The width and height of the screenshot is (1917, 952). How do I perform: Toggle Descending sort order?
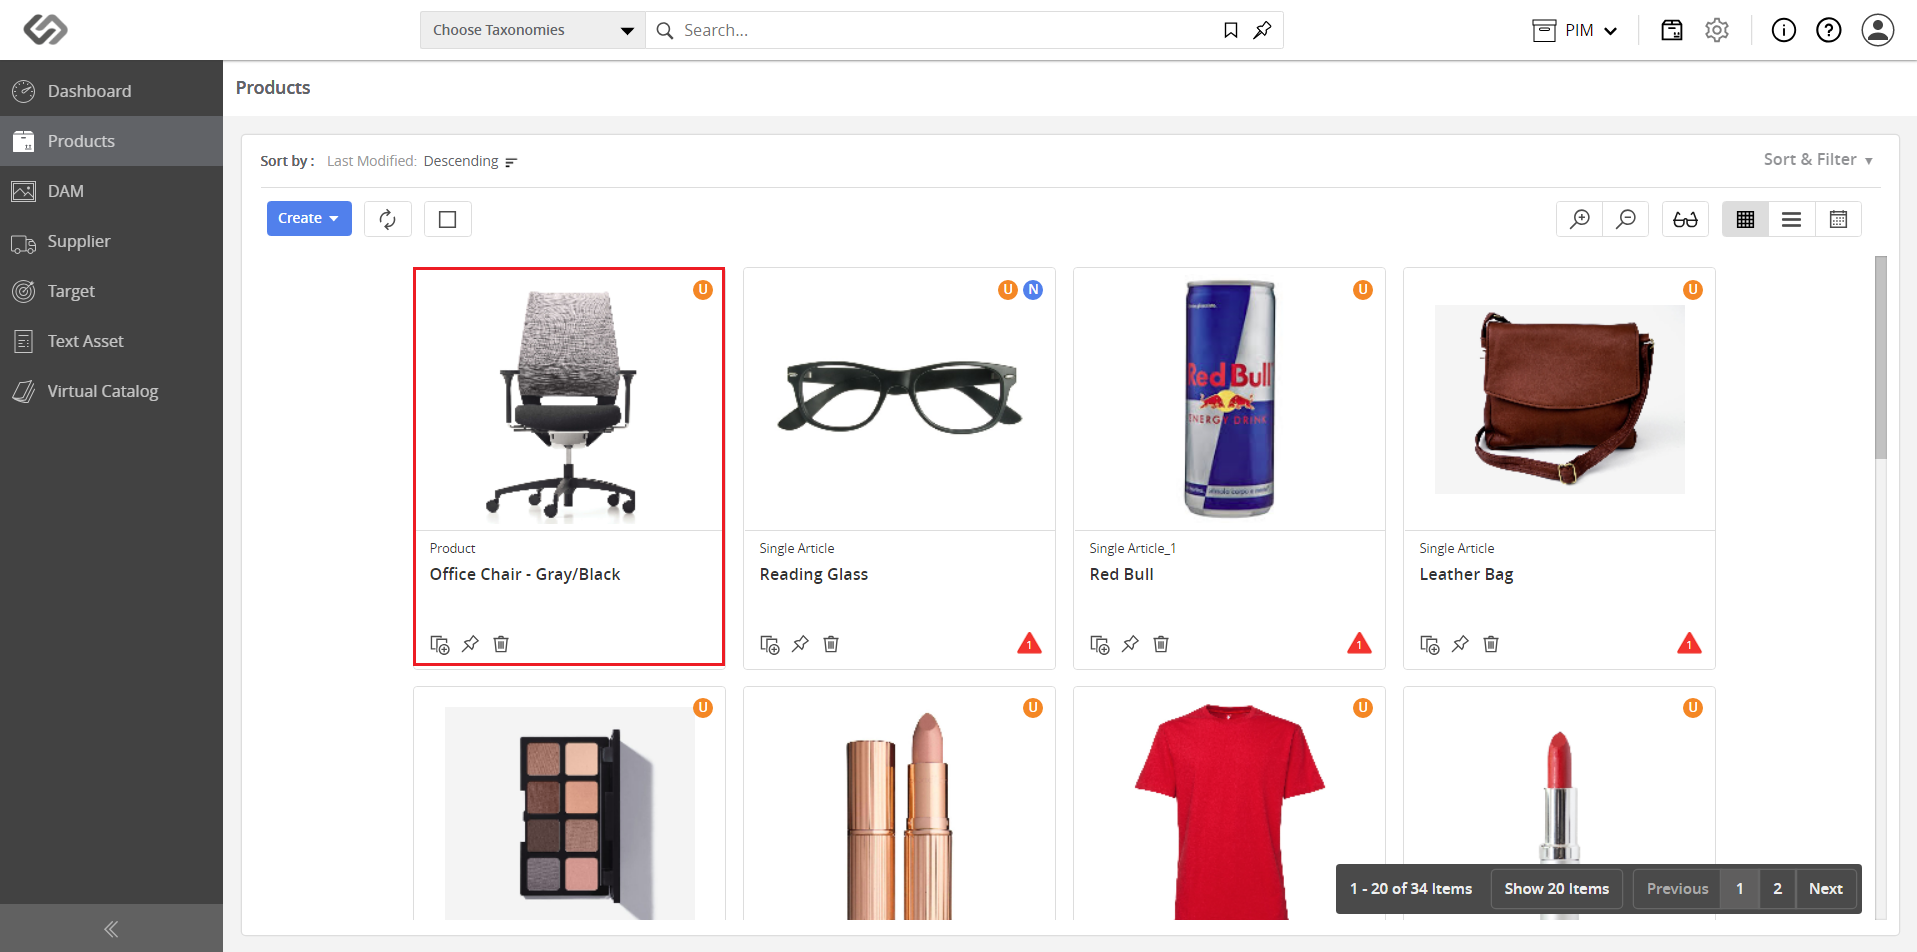pos(470,161)
